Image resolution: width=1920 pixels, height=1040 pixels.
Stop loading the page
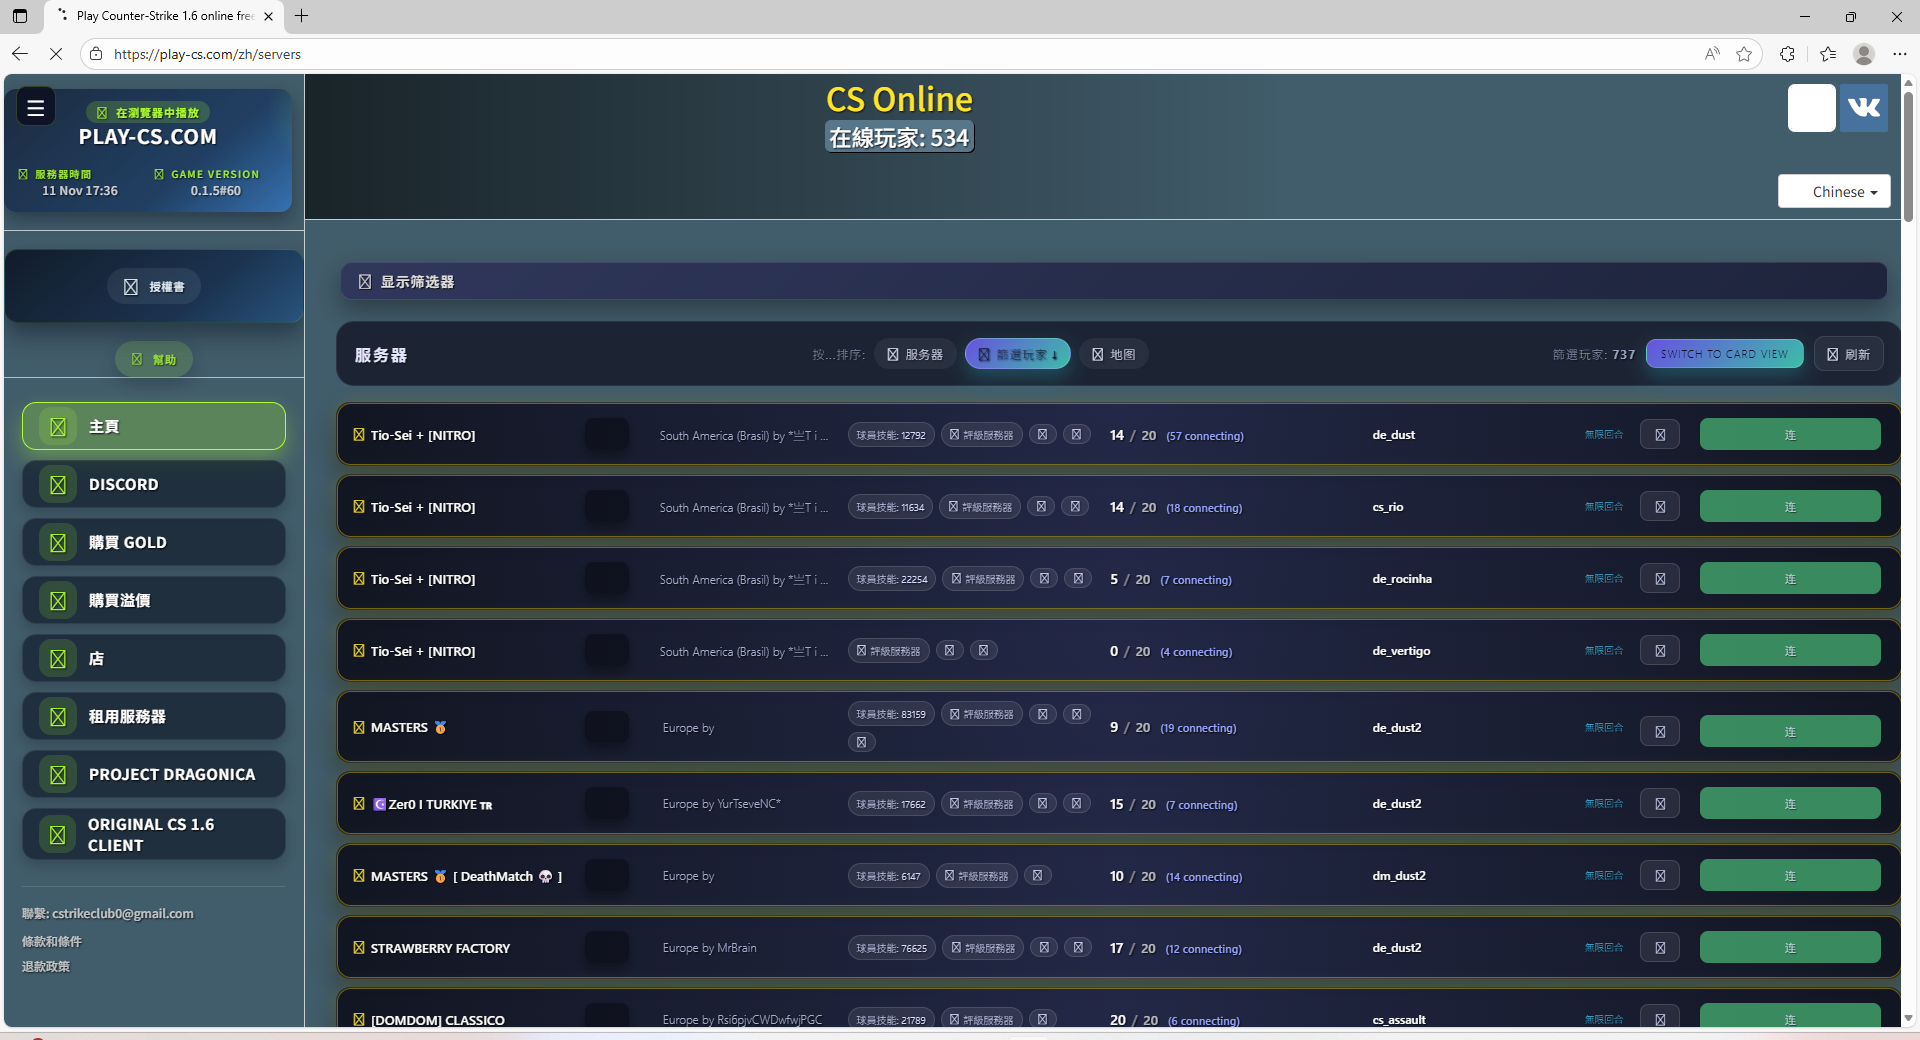[56, 54]
